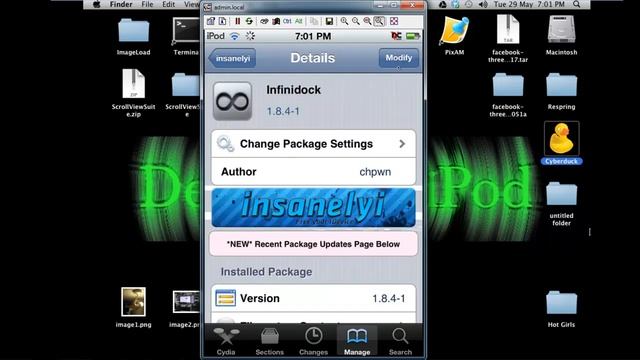
Task: Click the green refresh screen icon
Action: pyautogui.click(x=249, y=21)
